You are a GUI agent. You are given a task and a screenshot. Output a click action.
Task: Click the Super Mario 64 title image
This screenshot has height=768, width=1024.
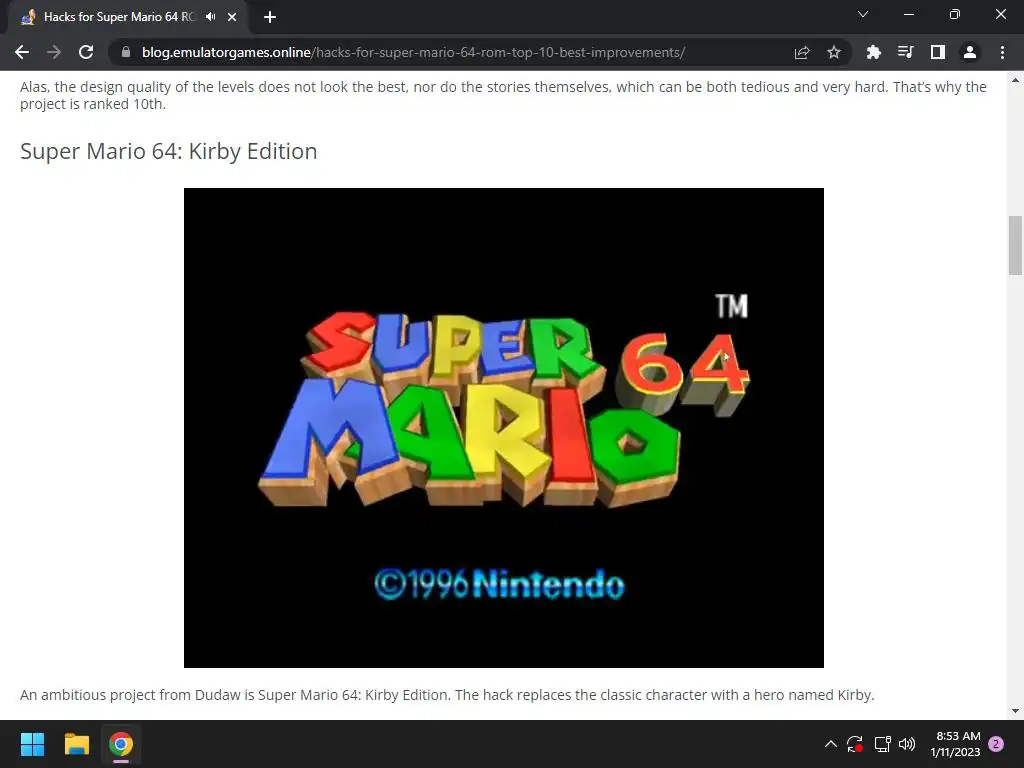tap(504, 428)
